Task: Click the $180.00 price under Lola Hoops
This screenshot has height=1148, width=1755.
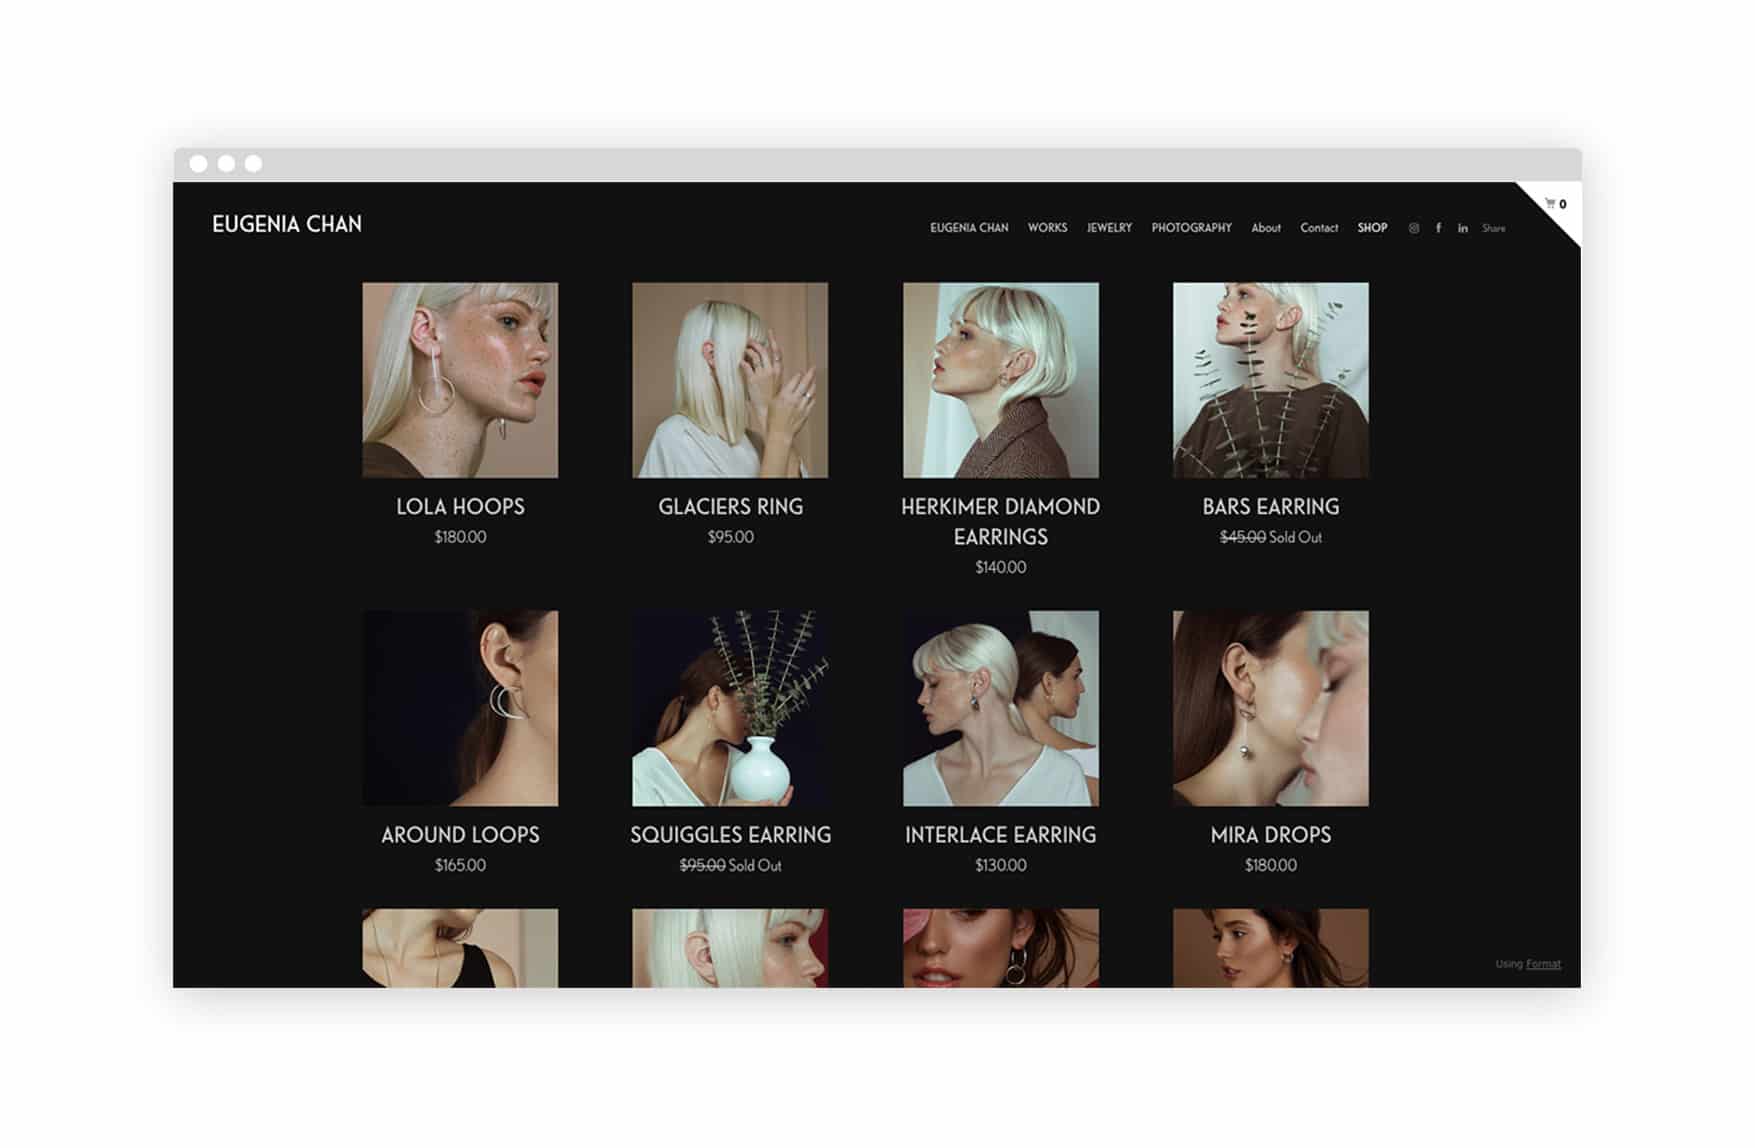Action: 460,537
